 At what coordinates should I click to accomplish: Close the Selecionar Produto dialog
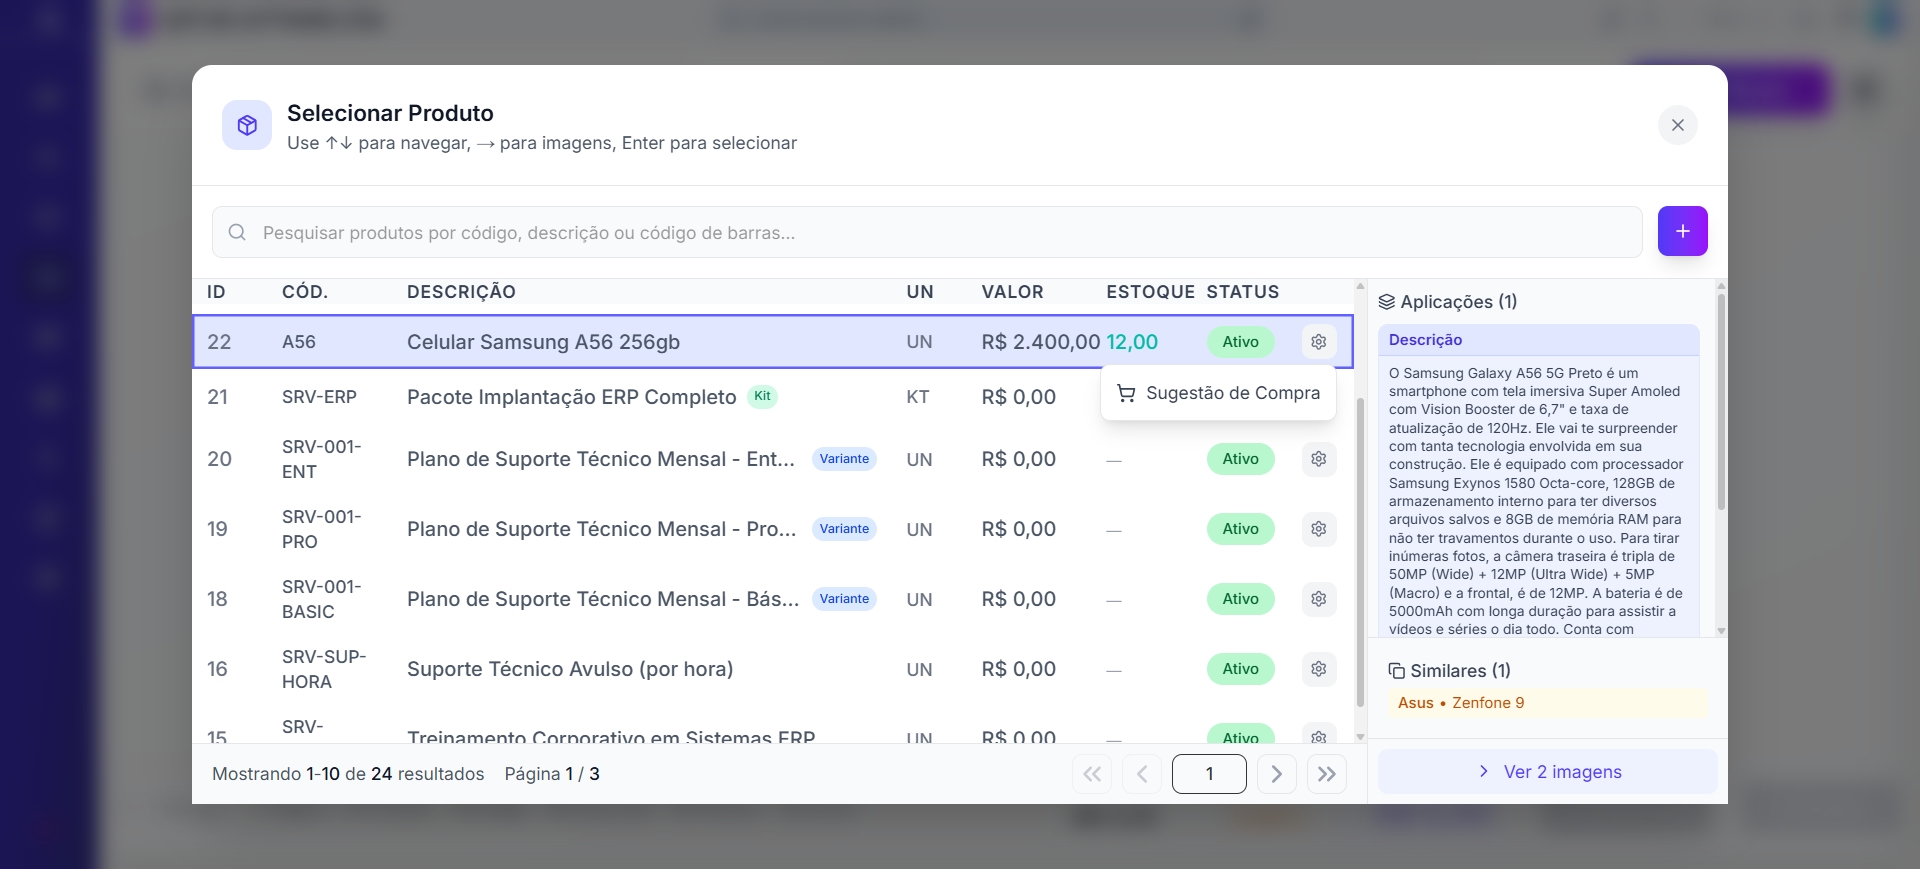pyautogui.click(x=1677, y=125)
